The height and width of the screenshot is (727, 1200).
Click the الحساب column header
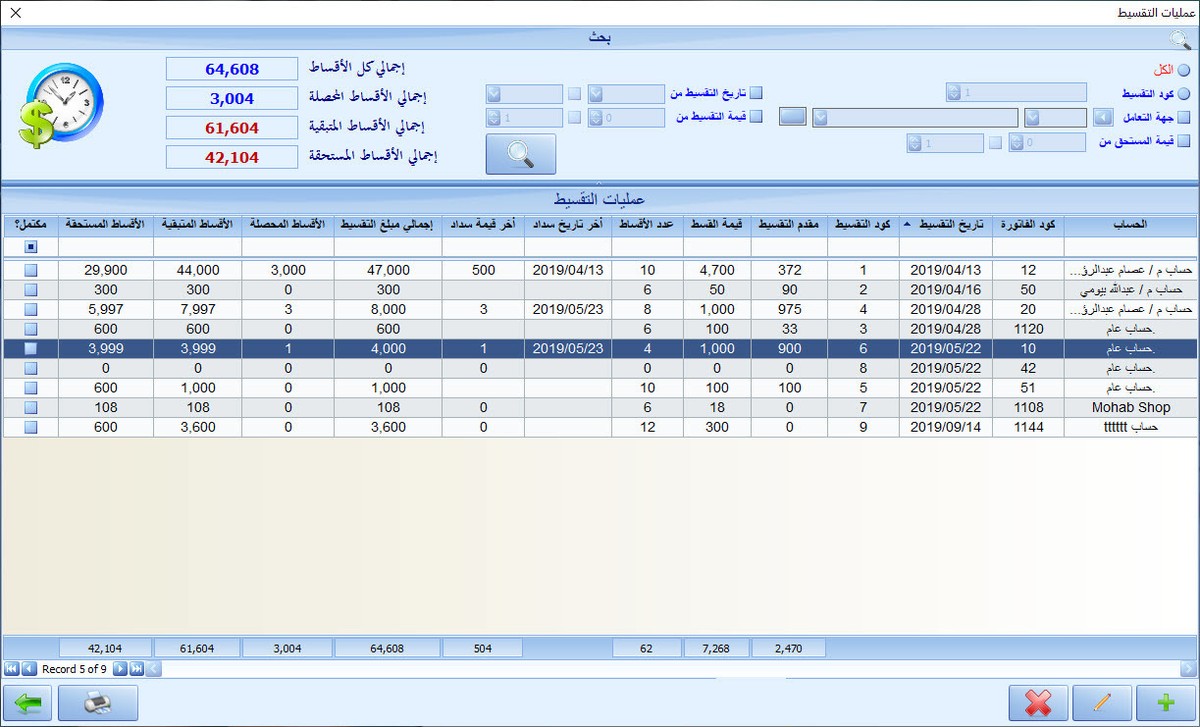(1128, 223)
